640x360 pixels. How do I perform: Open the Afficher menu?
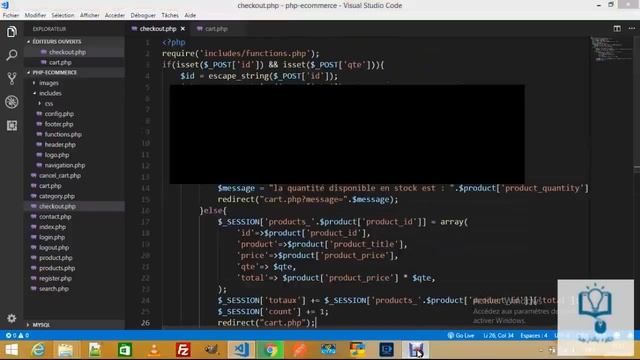coord(90,15)
